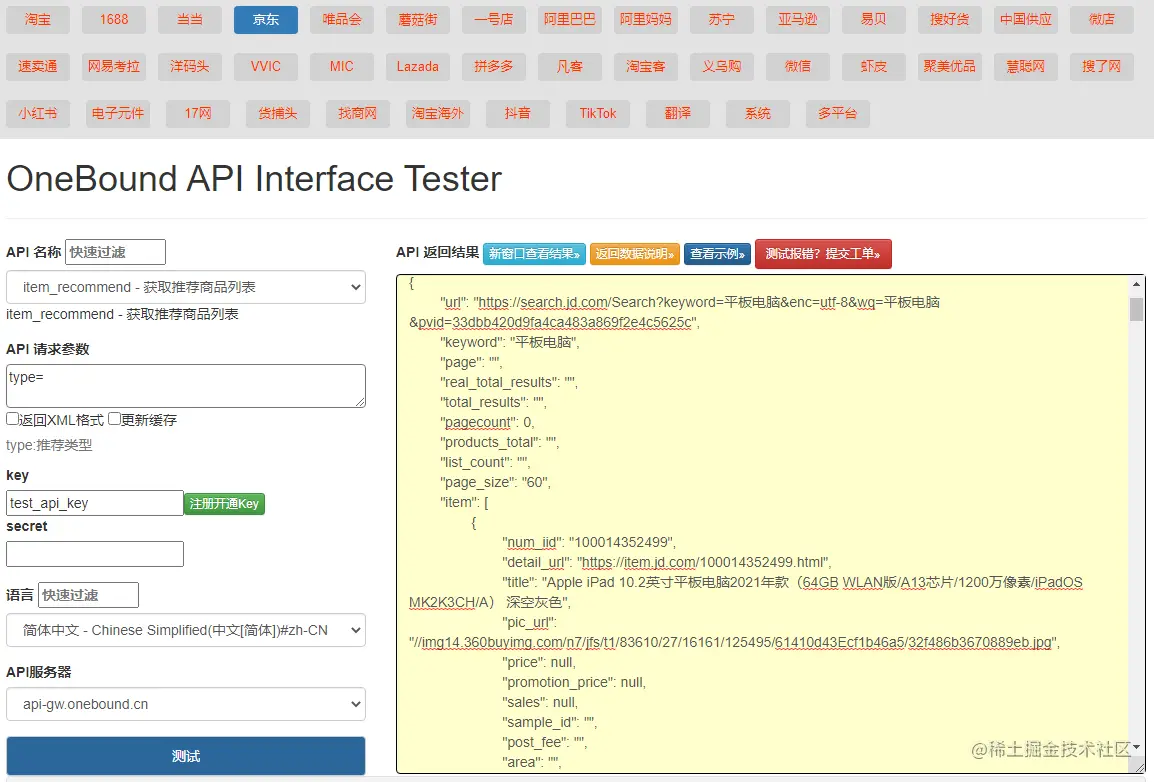Focus the API request parameters textarea
1154x782 pixels.
point(185,386)
